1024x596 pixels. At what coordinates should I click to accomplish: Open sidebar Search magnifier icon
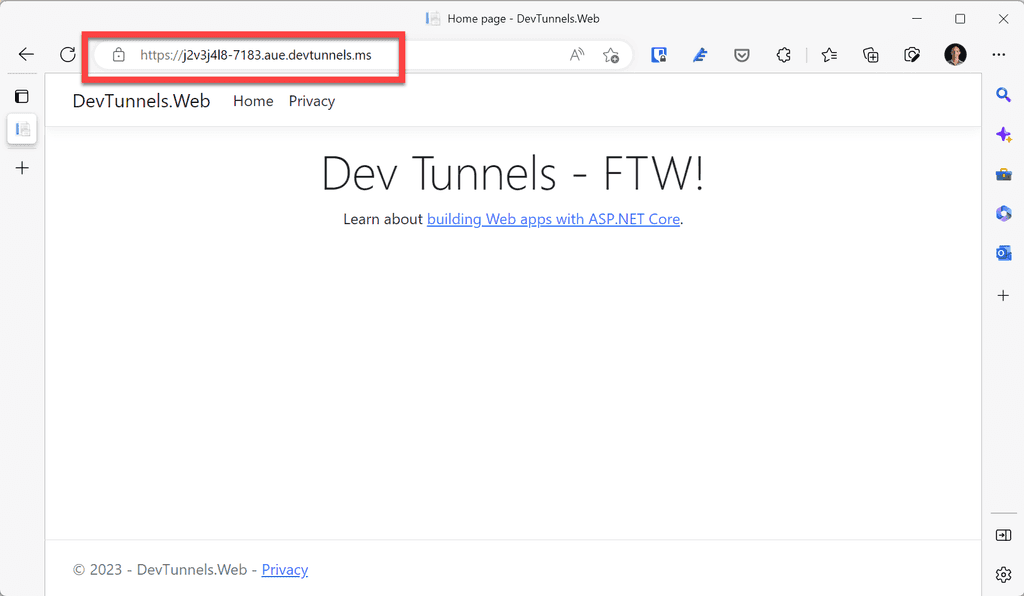coord(1003,95)
